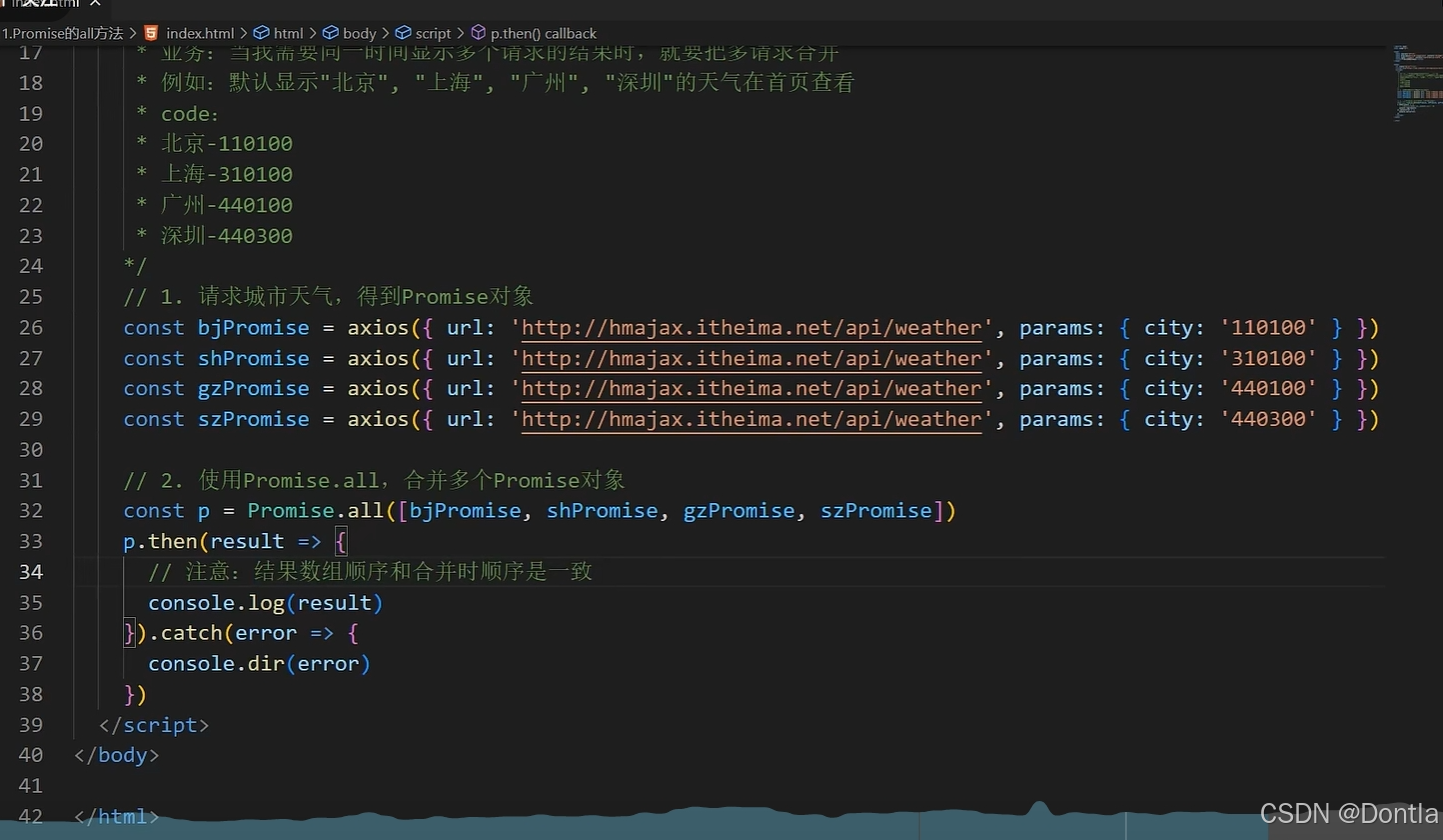Click the p.then() callback symbol icon
This screenshot has width=1443, height=840.
pyautogui.click(x=478, y=33)
